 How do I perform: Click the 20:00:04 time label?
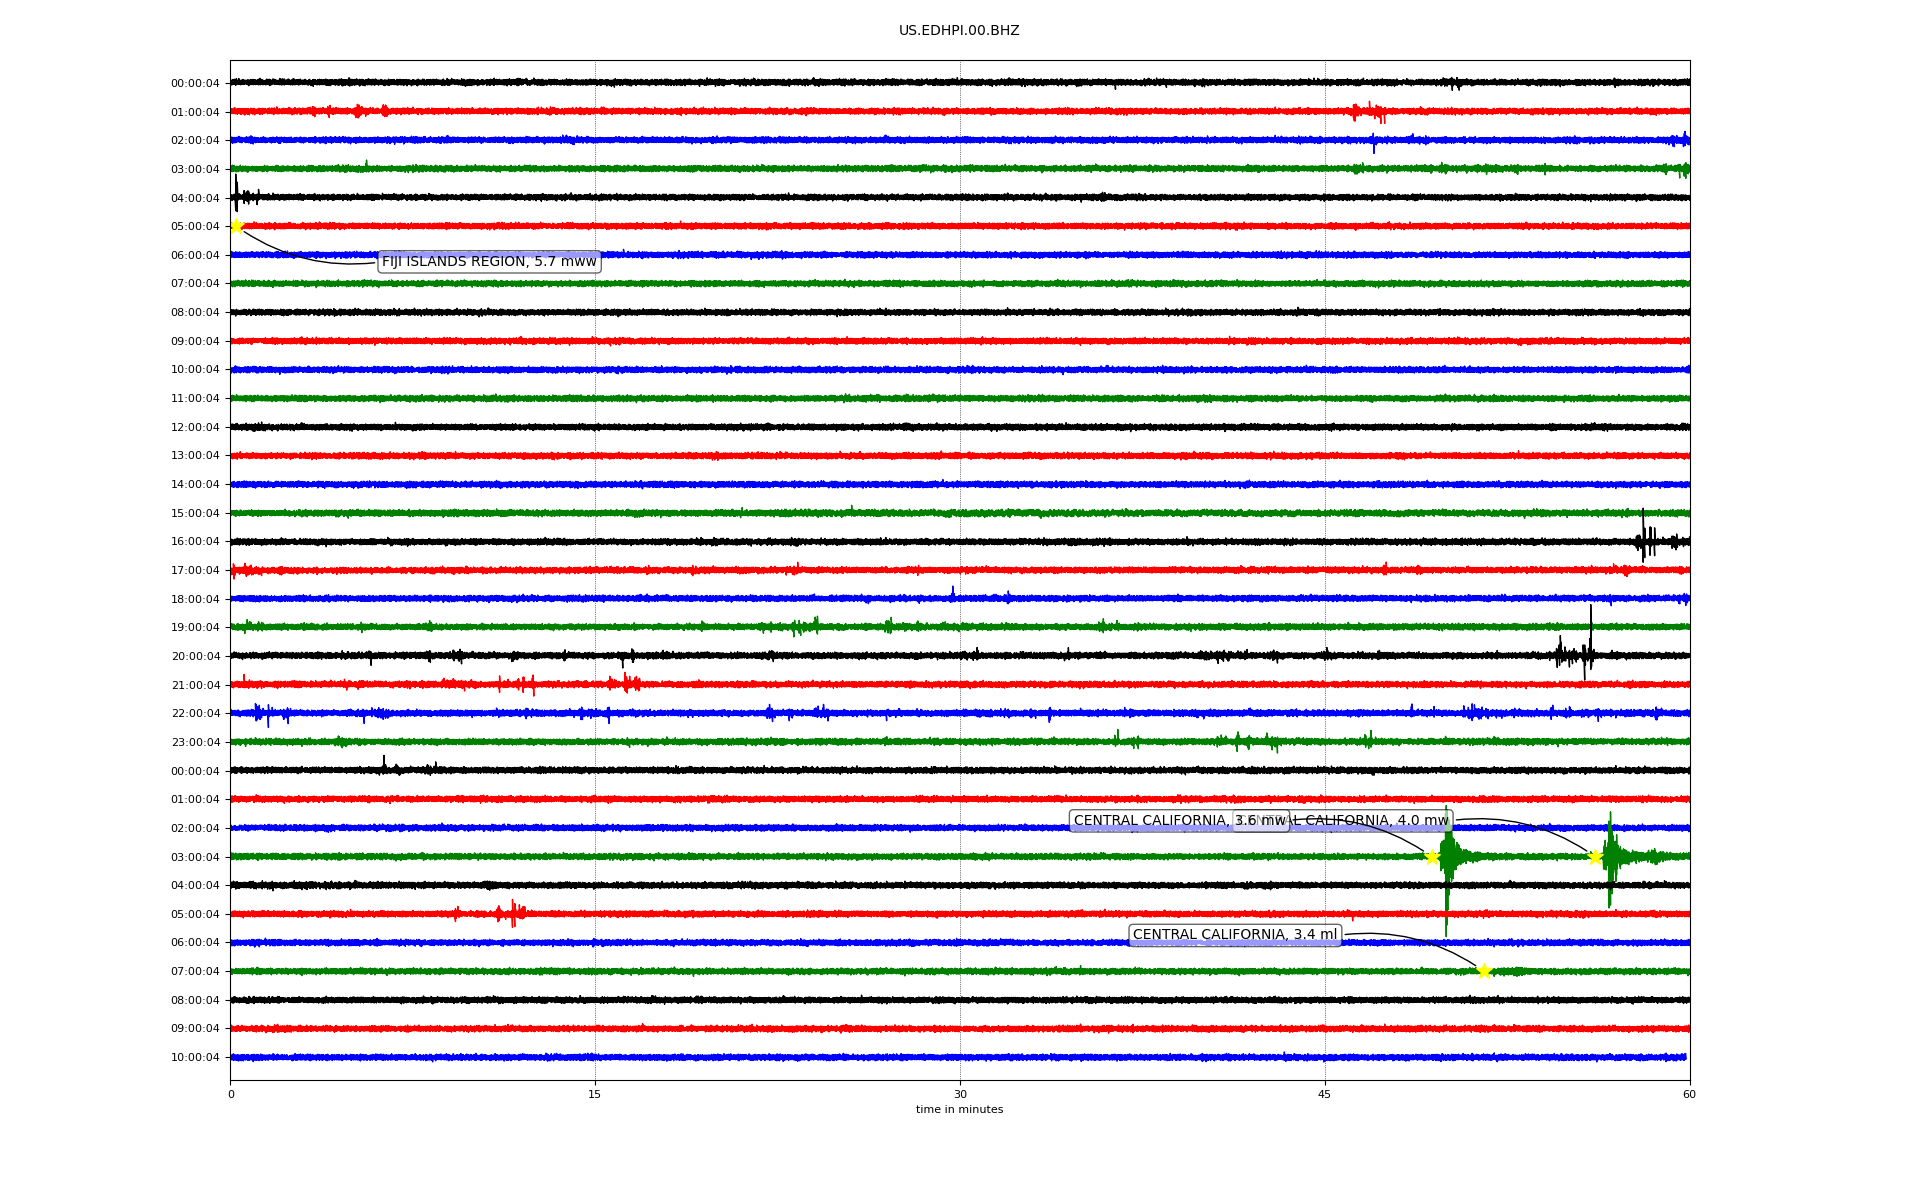coord(195,657)
